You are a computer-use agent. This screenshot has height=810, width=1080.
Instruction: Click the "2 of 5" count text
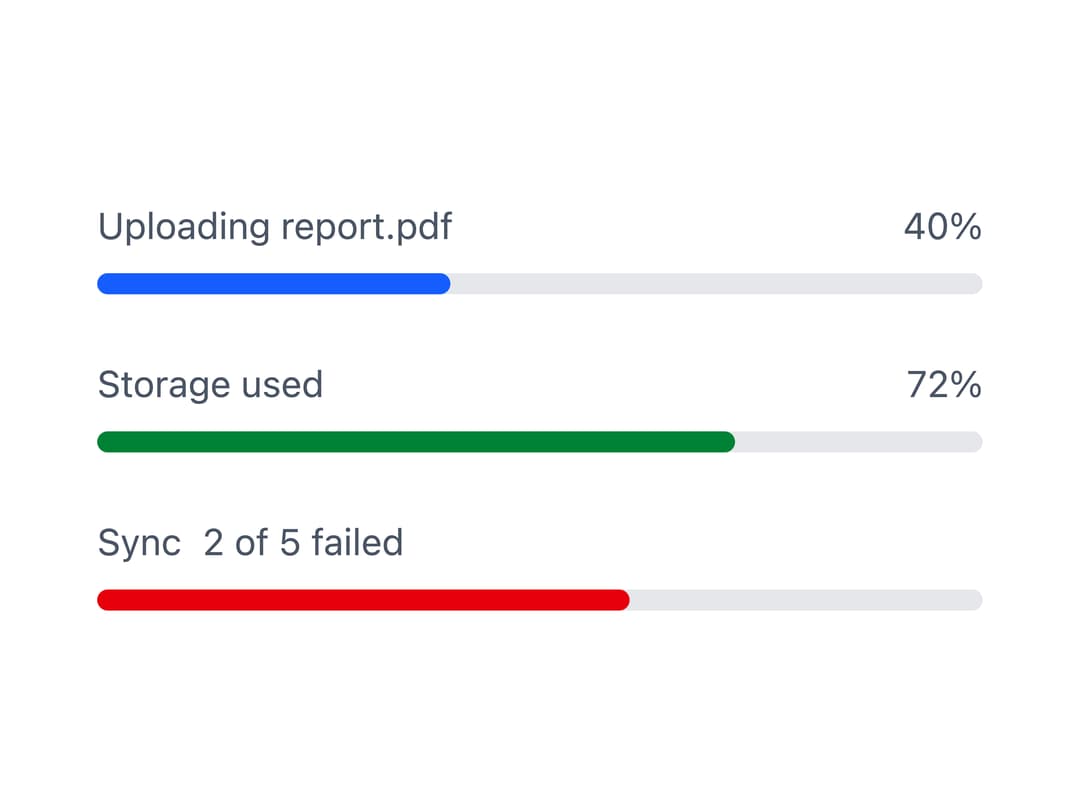(x=251, y=543)
